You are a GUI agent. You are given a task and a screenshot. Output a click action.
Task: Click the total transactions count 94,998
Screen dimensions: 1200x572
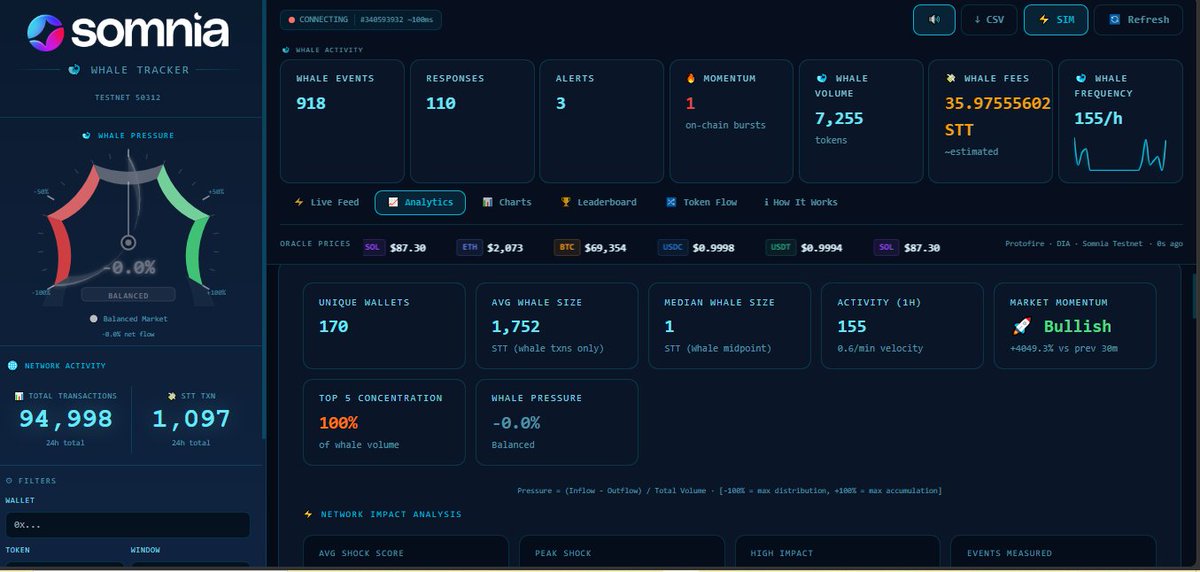tap(66, 419)
